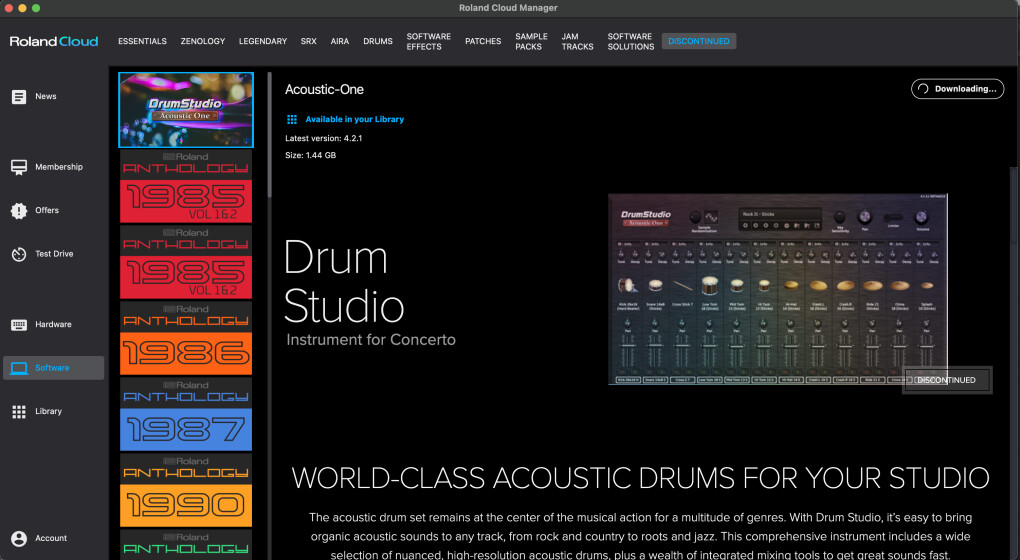Open the Library grid icon in sidebar
1020x560 pixels.
19,412
